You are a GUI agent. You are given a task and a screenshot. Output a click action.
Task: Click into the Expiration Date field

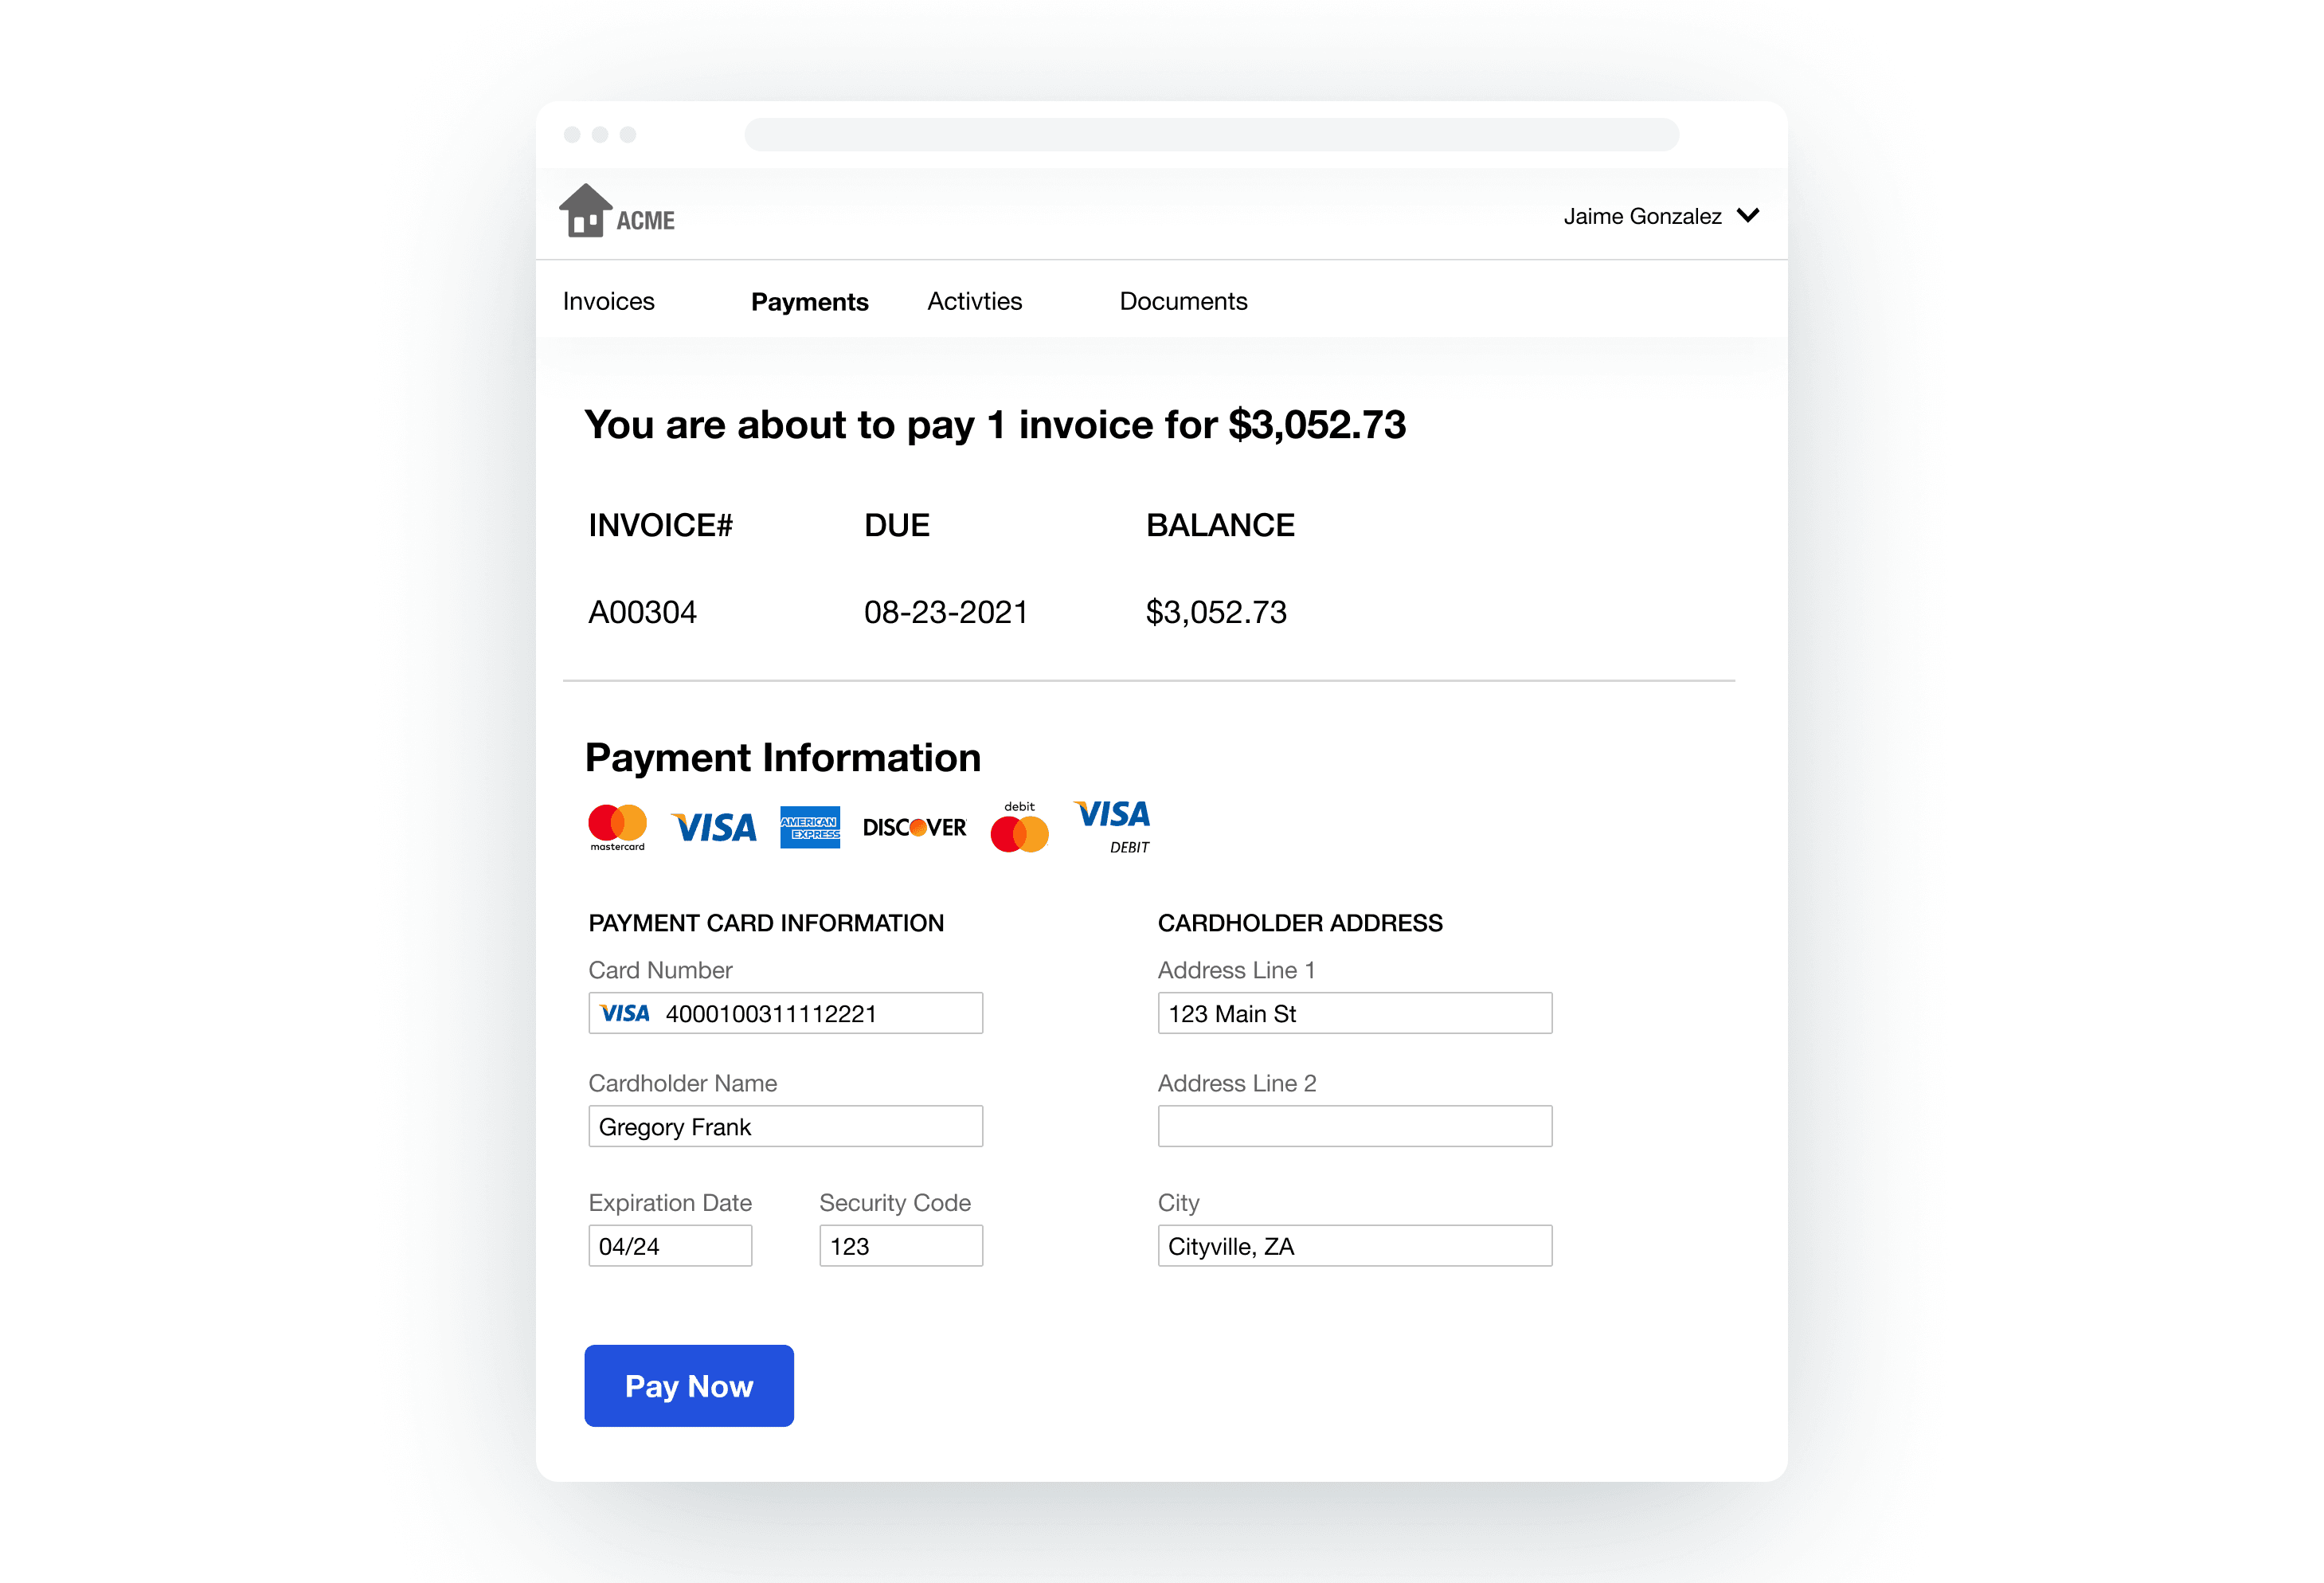tap(670, 1246)
